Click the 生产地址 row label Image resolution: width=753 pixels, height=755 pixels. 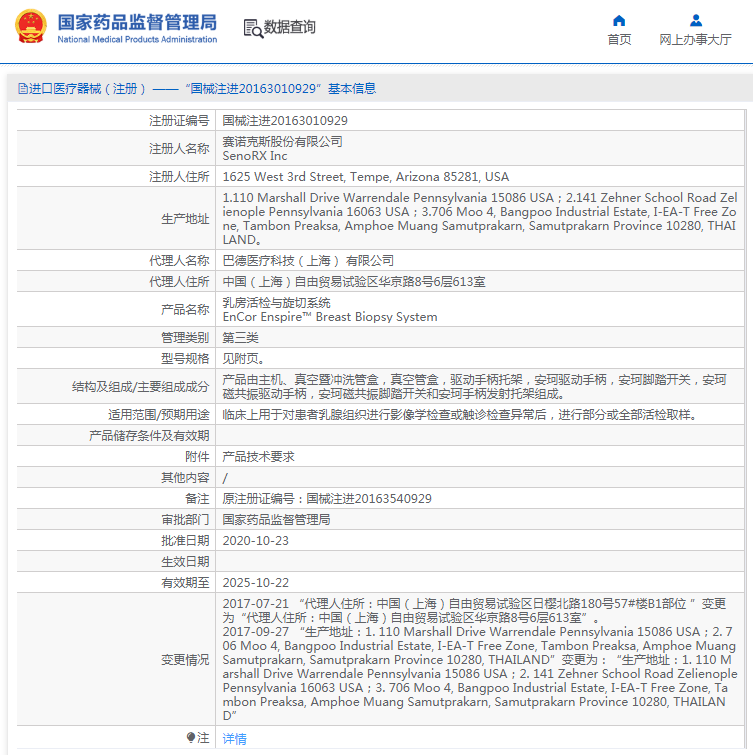point(185,219)
